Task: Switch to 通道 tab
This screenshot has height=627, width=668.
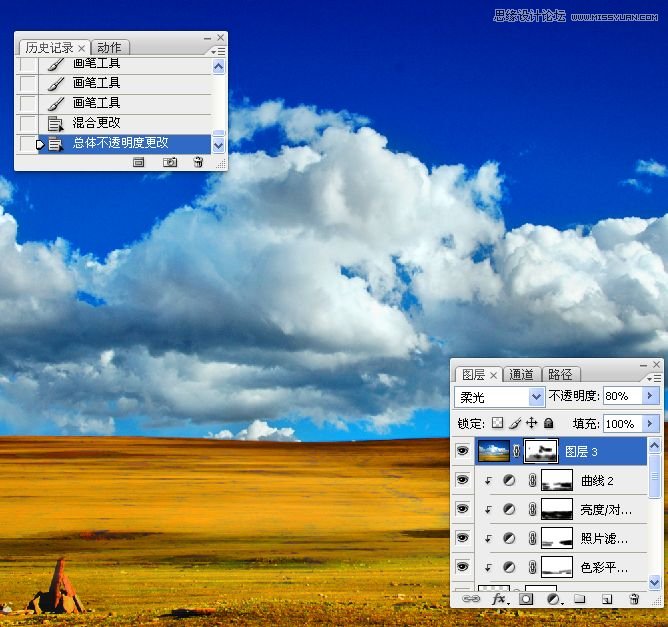Action: [521, 375]
